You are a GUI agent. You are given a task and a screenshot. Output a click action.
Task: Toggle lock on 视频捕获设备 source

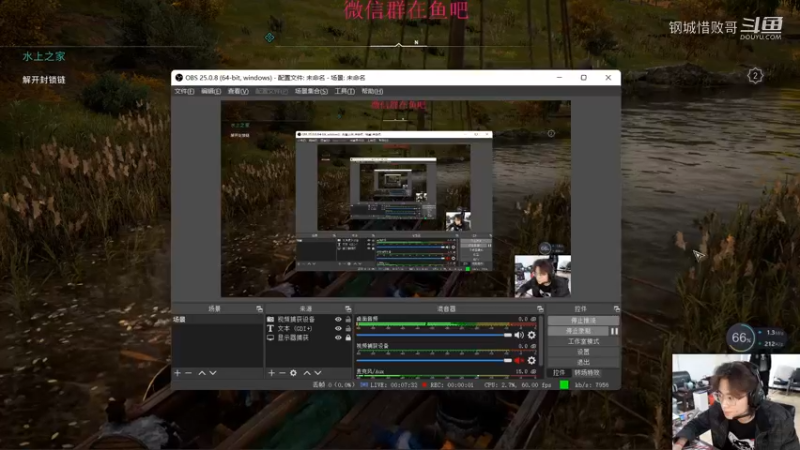(348, 319)
